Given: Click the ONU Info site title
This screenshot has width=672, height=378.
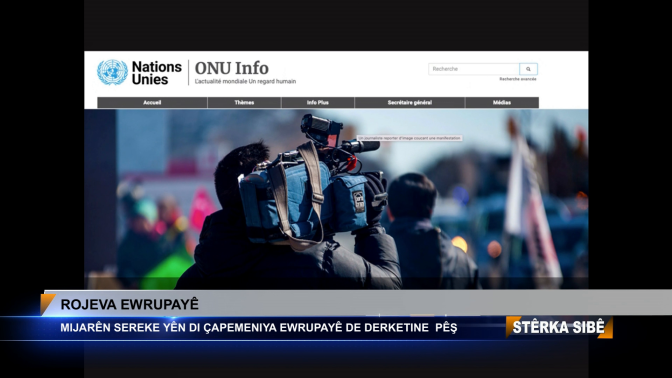Looking at the screenshot, I should tap(232, 68).
